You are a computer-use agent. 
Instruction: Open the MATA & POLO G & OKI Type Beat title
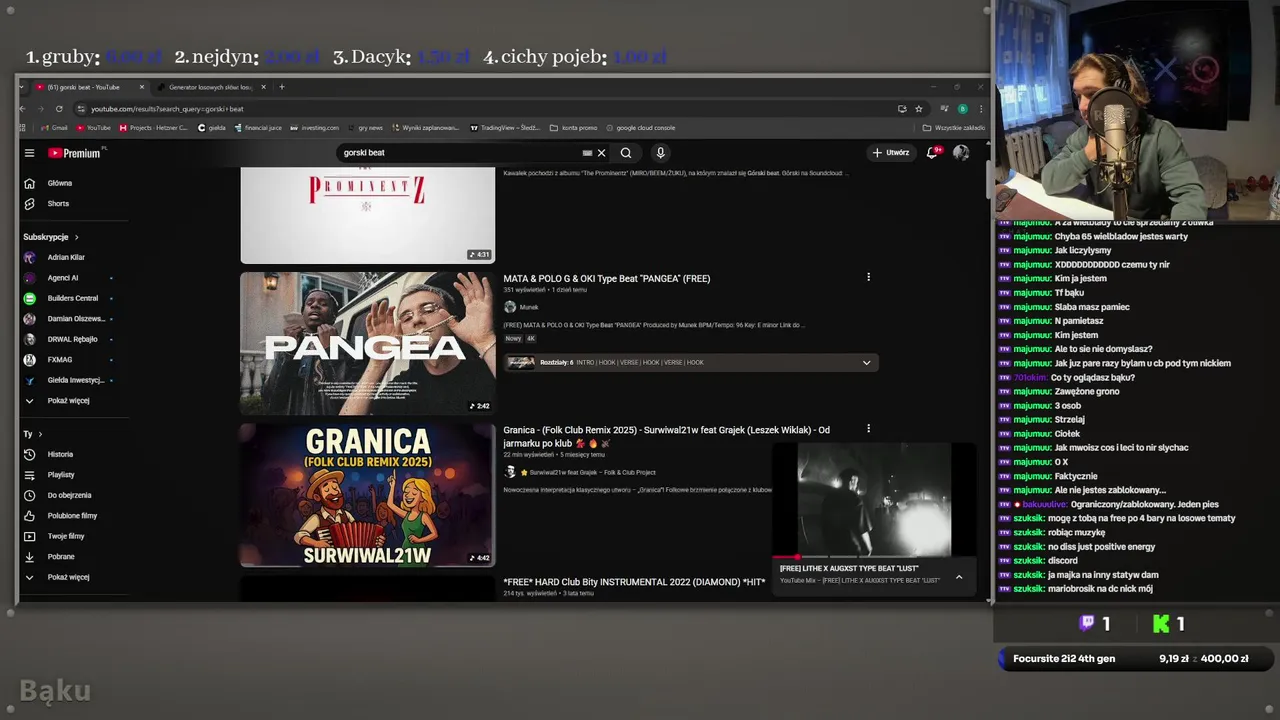606,279
